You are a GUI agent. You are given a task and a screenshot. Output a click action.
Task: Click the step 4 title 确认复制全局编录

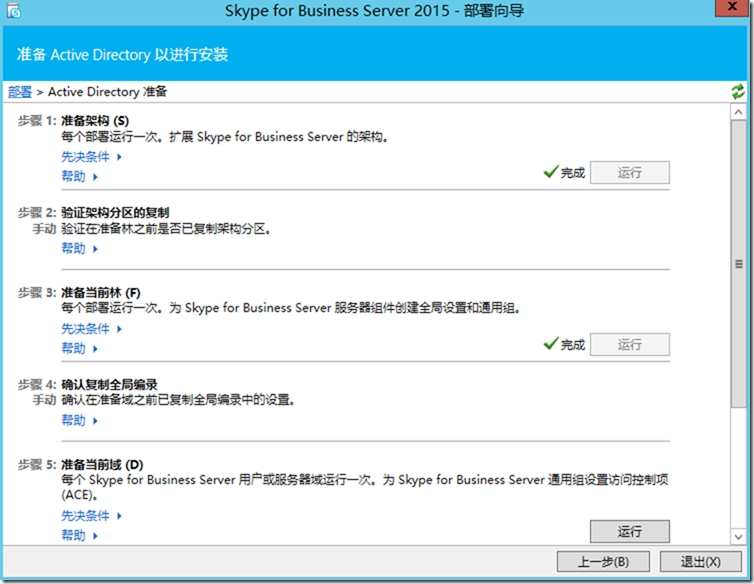pyautogui.click(x=109, y=384)
